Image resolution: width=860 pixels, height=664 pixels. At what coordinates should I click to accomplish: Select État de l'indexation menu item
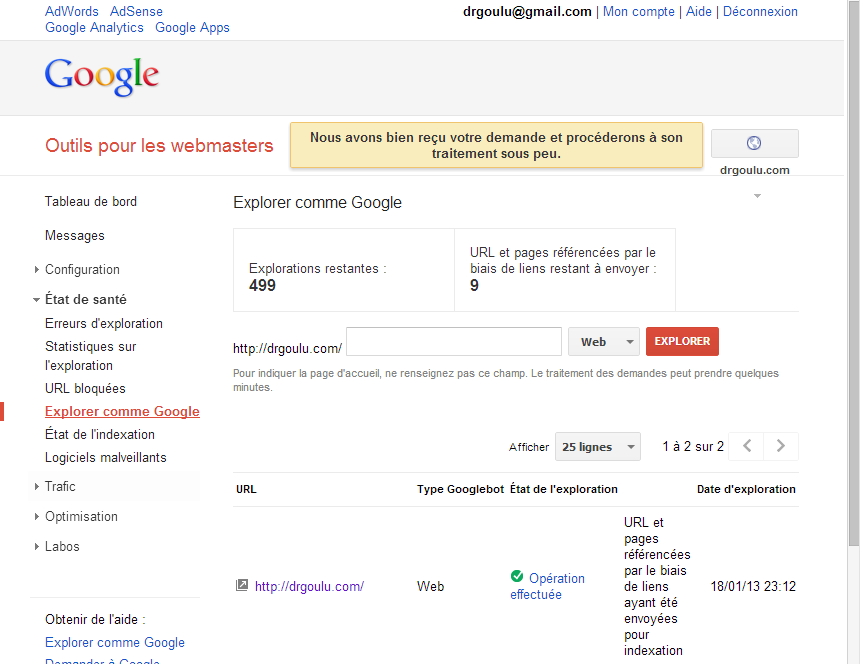click(x=100, y=434)
